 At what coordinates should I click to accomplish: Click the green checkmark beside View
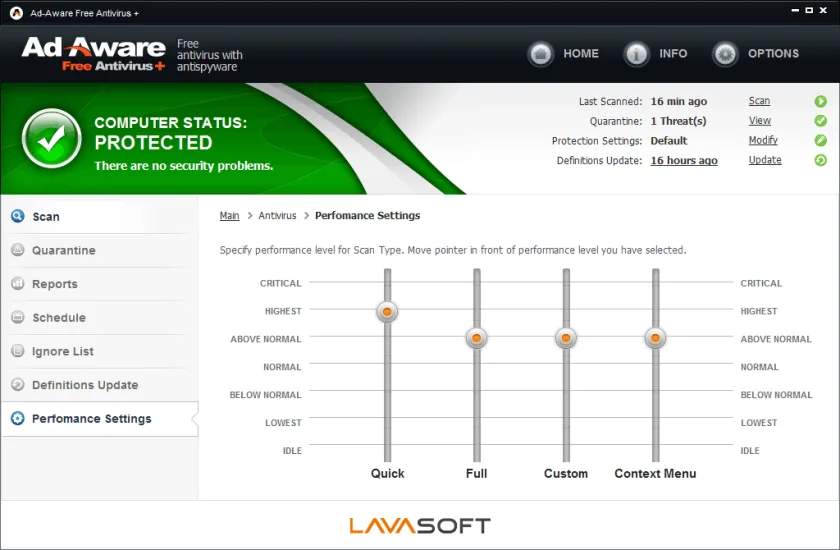click(x=820, y=121)
